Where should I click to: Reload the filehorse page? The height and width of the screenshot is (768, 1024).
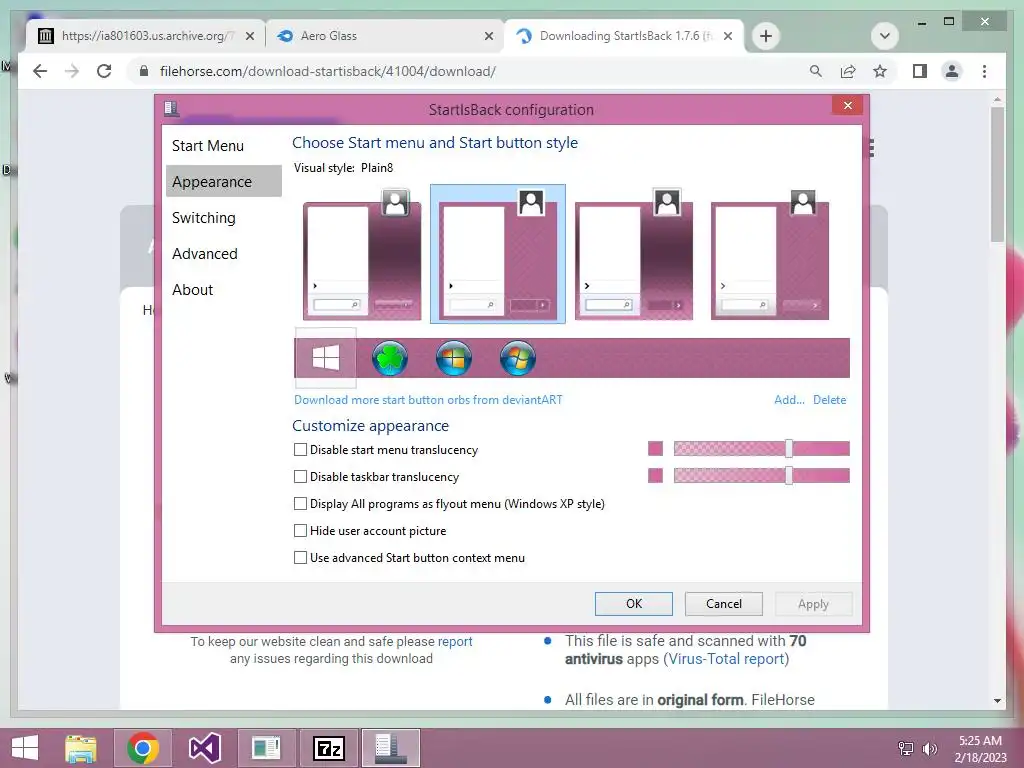tap(104, 71)
